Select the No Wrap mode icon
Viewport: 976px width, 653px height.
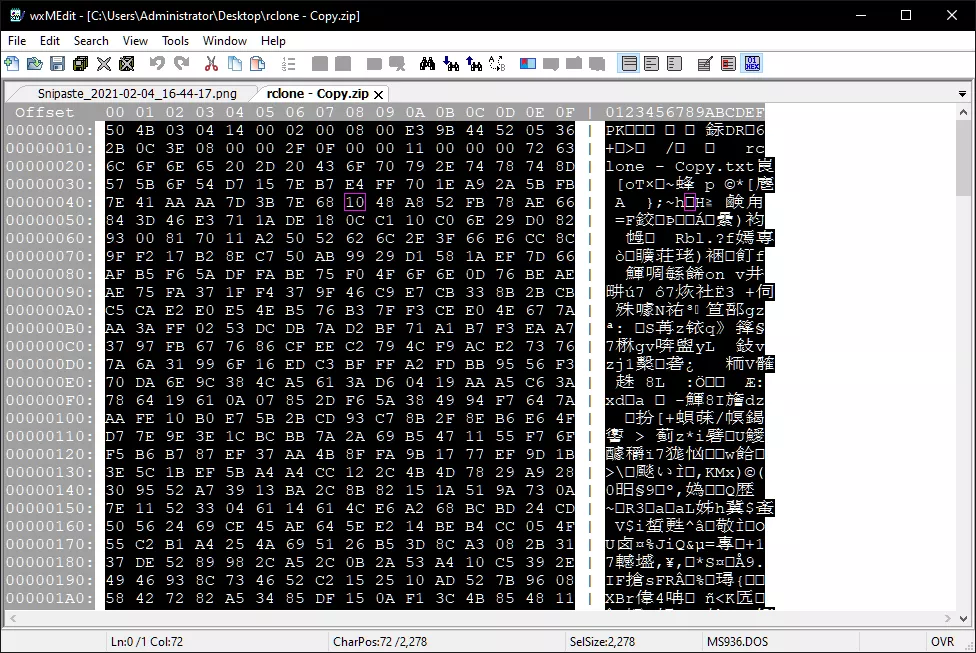pyautogui.click(x=629, y=63)
